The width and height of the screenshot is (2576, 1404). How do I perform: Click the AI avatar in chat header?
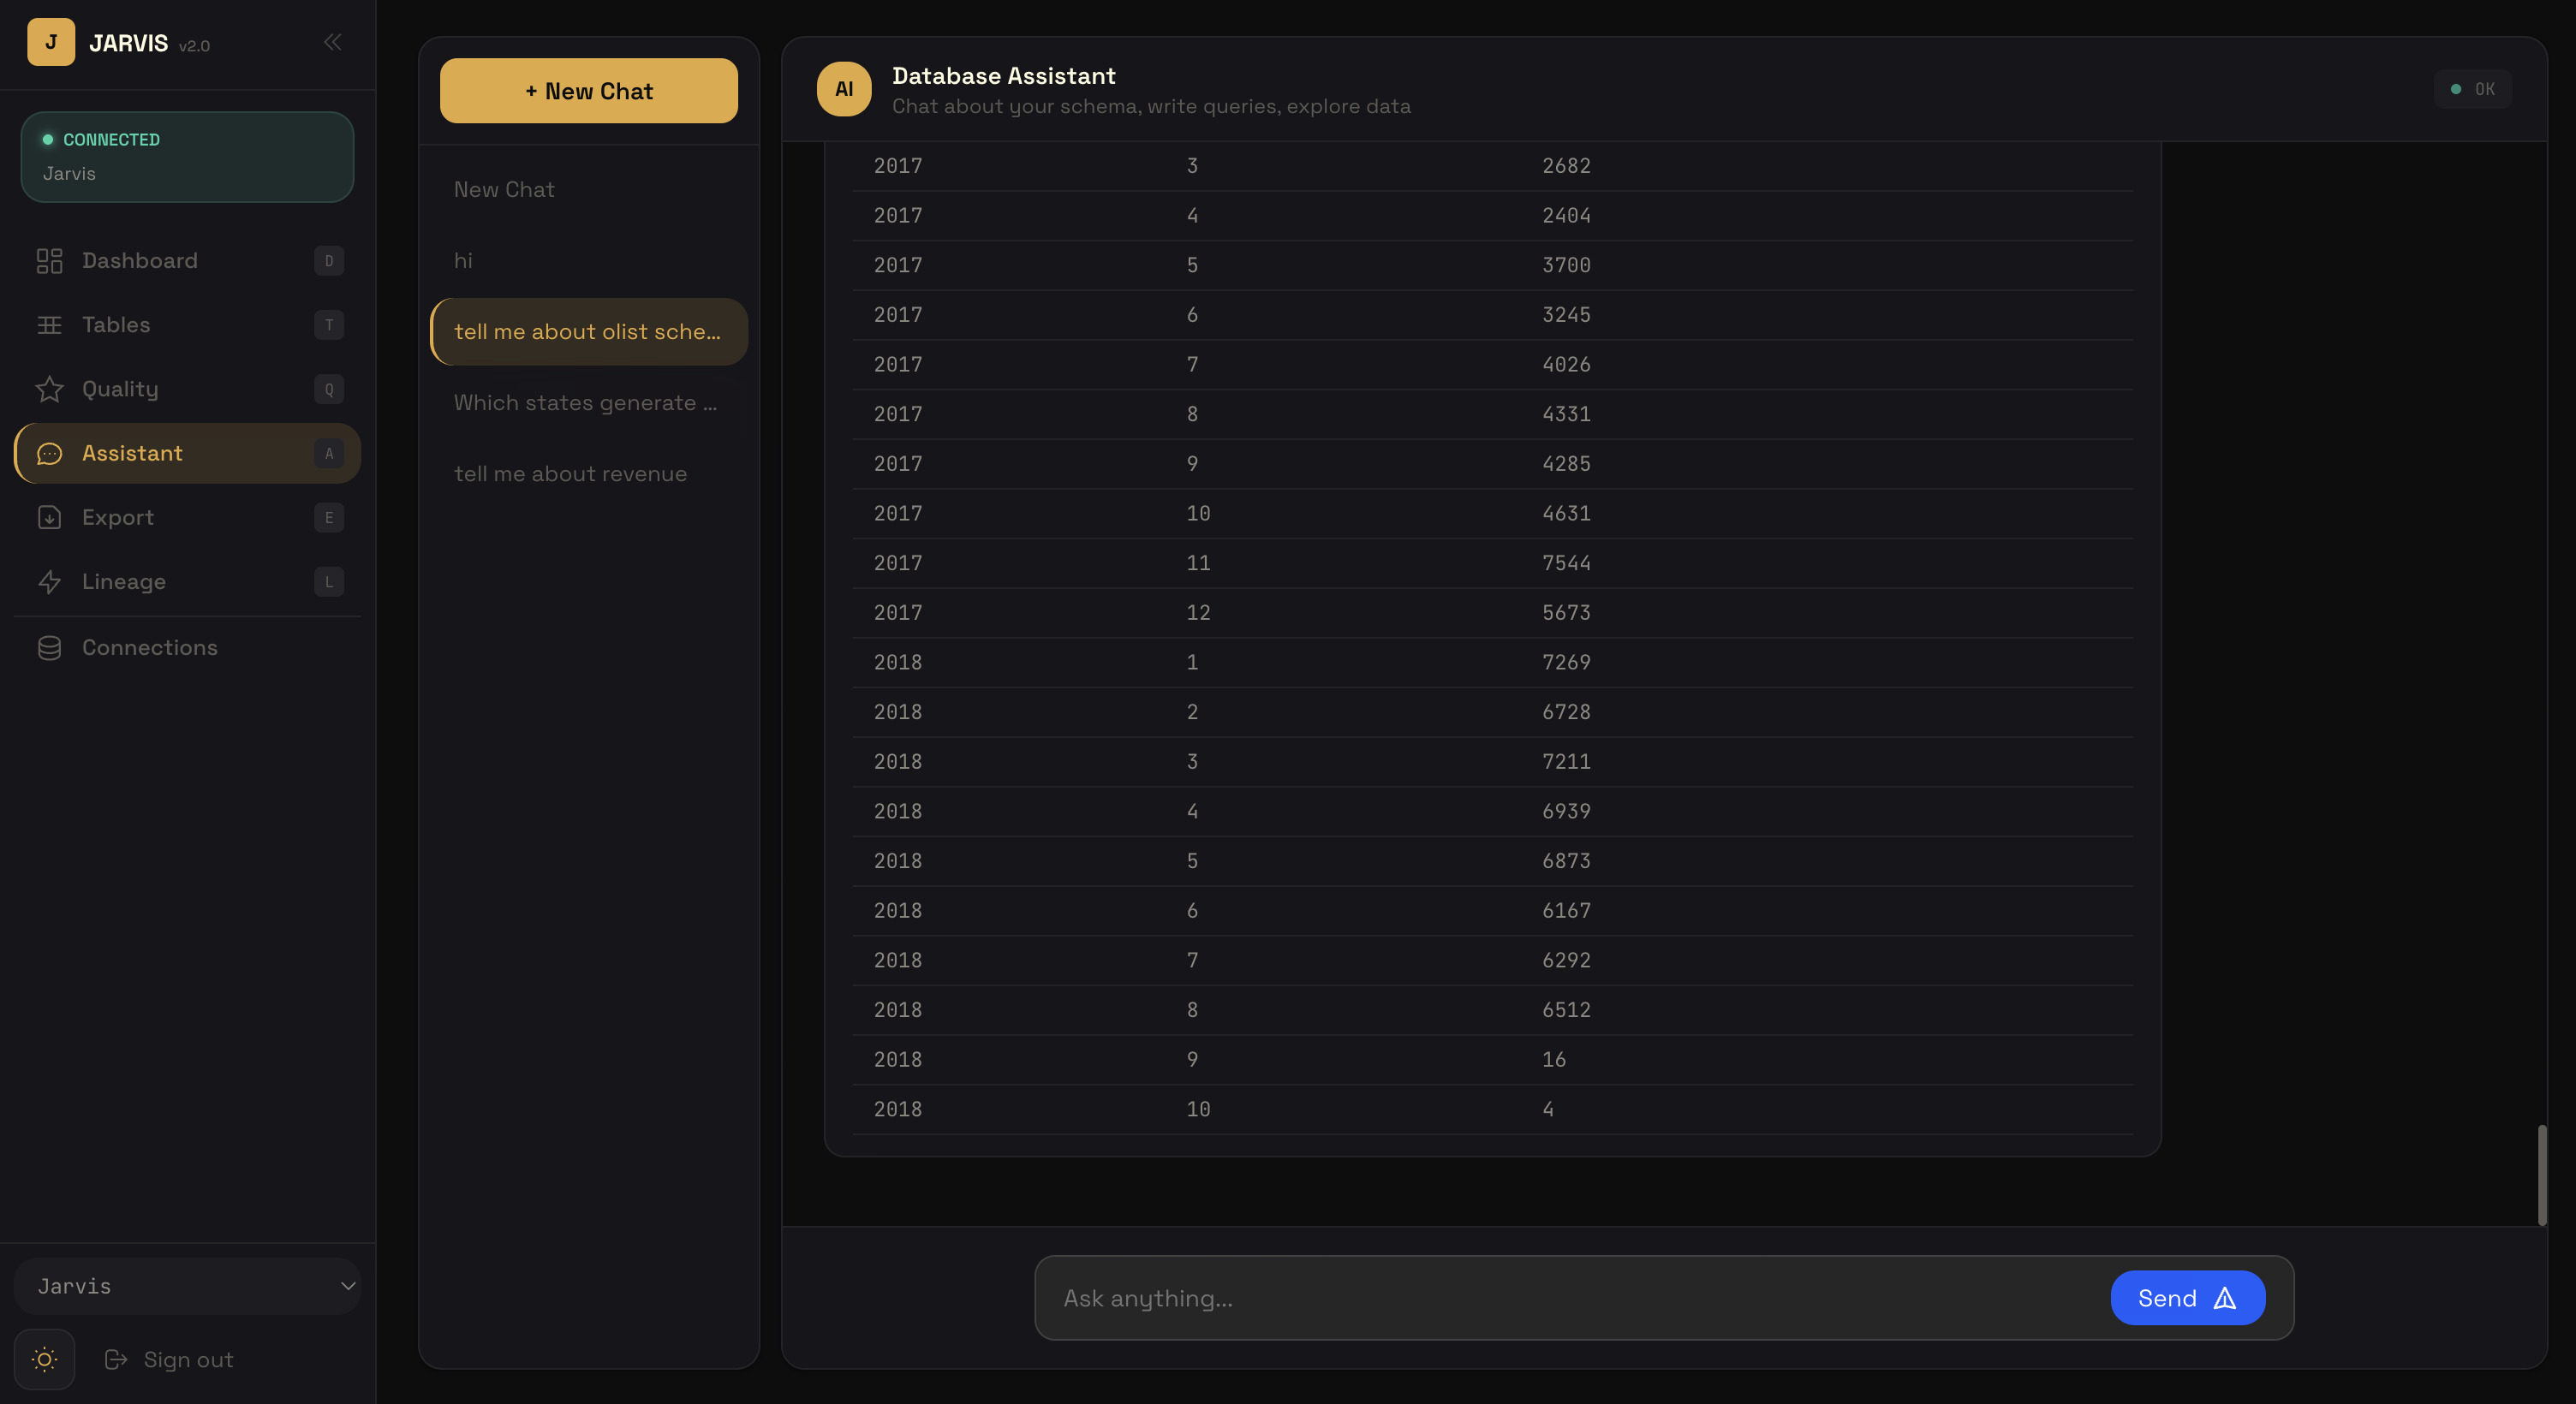pyautogui.click(x=844, y=89)
